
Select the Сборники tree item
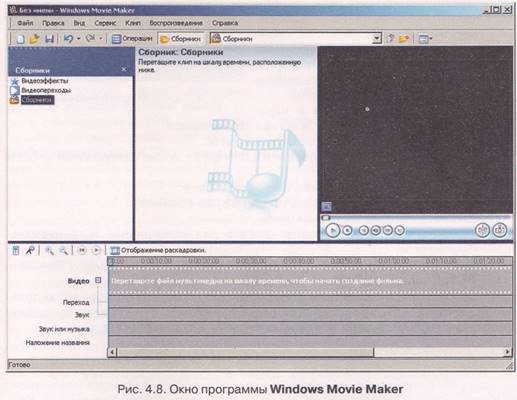tap(37, 100)
